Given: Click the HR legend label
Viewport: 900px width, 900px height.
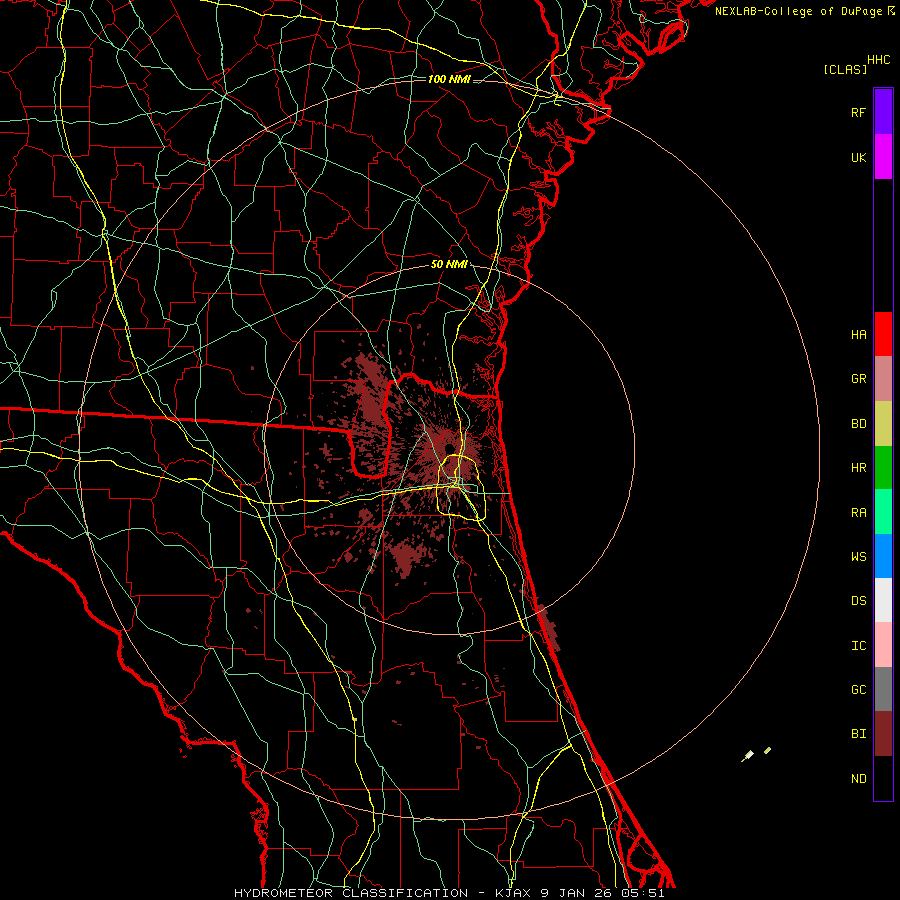Looking at the screenshot, I should (858, 468).
